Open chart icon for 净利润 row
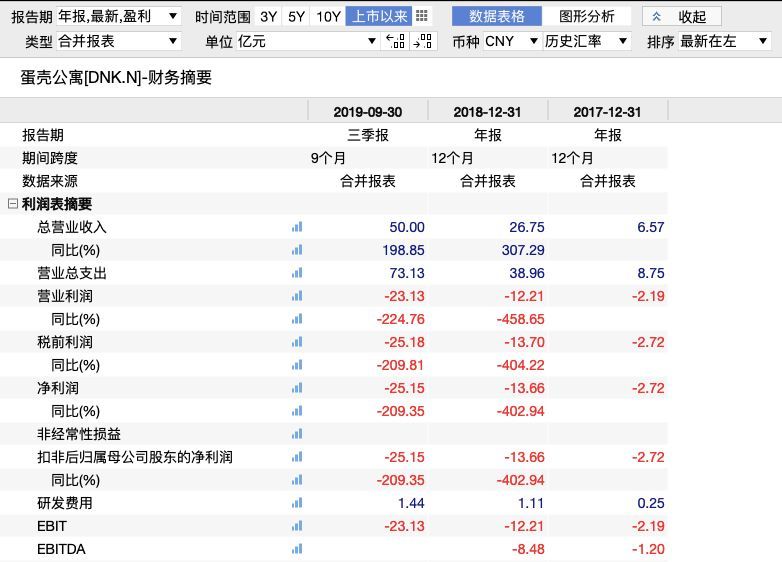This screenshot has height=562, width=782. (297, 388)
